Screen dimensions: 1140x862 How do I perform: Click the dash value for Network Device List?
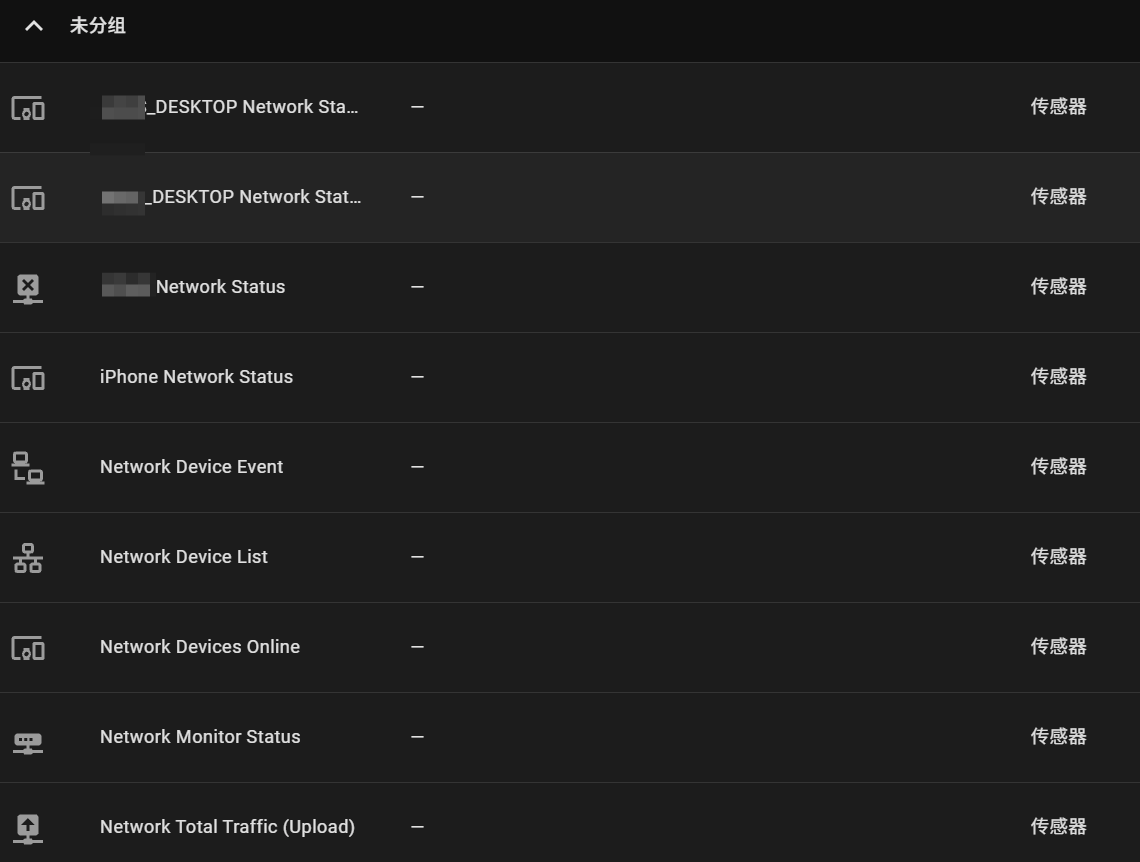tap(417, 557)
